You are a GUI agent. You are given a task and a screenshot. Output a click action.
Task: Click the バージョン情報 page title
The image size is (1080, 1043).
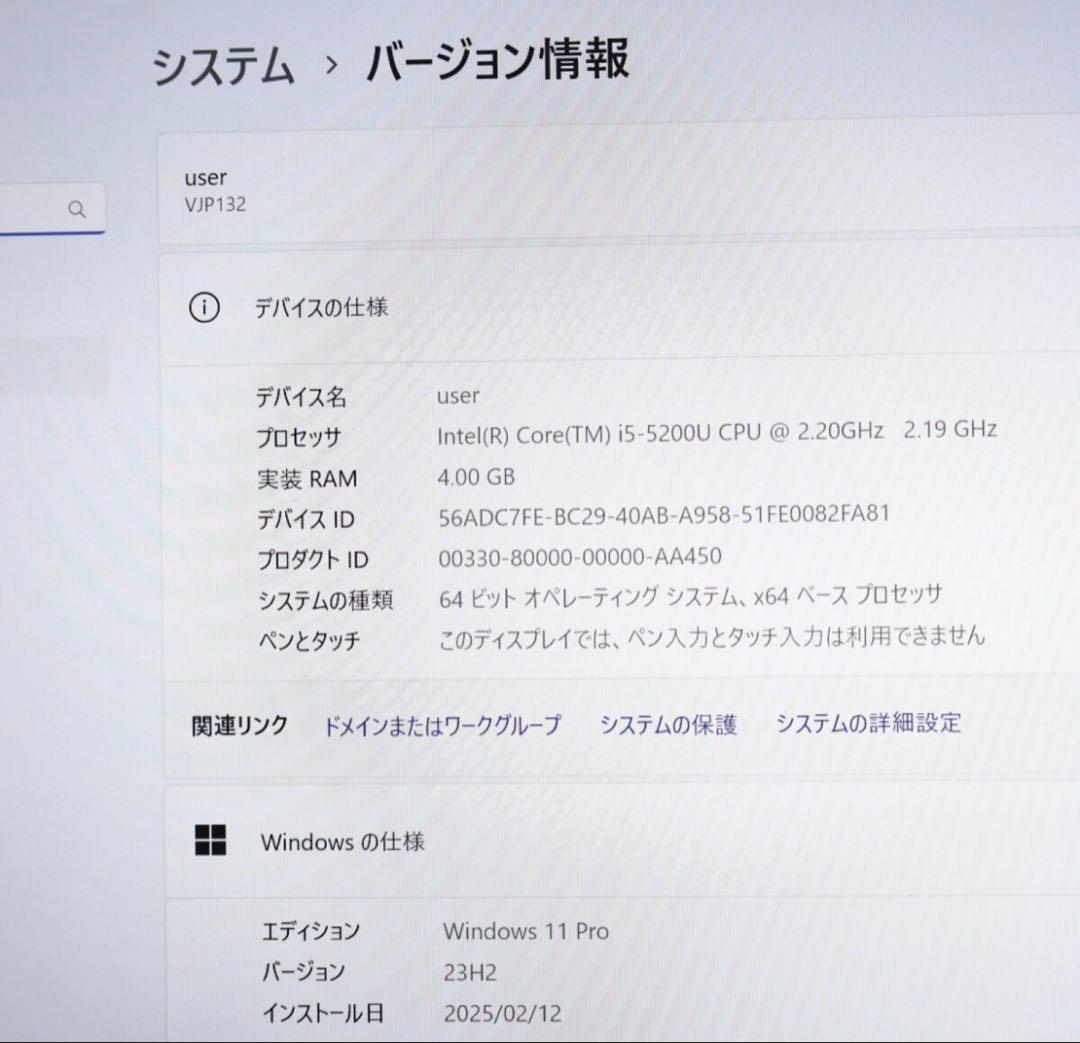click(497, 59)
